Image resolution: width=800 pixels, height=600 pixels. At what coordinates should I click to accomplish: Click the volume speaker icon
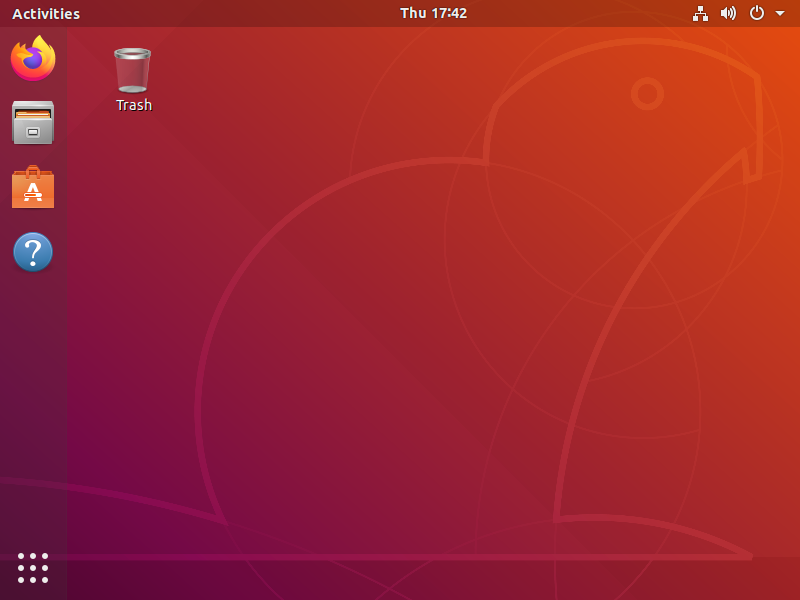[x=728, y=13]
